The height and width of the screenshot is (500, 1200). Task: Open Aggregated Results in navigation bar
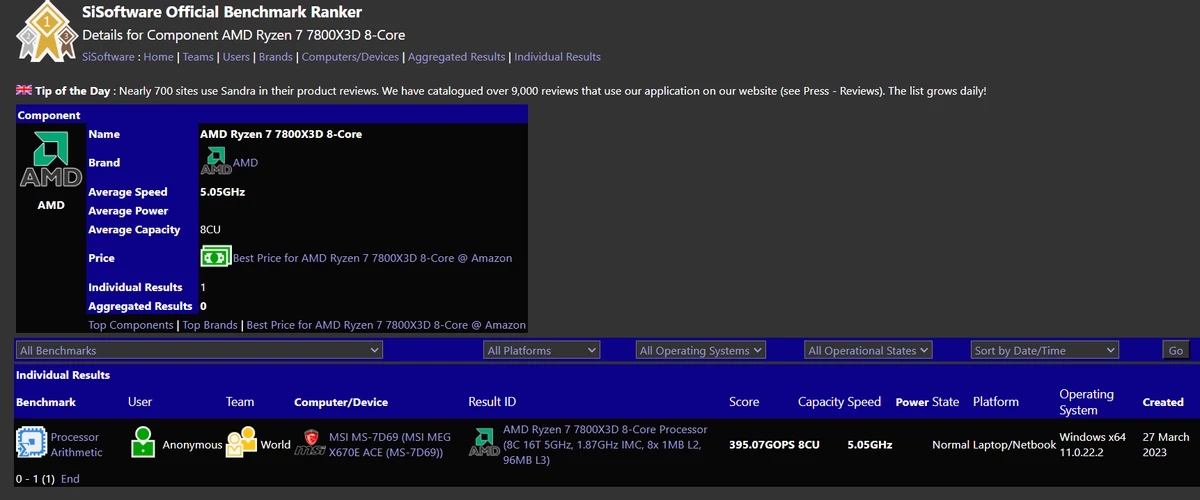click(x=456, y=57)
